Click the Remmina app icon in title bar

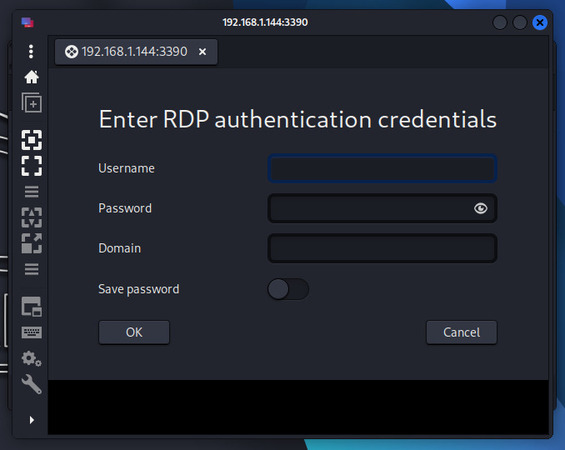27,22
